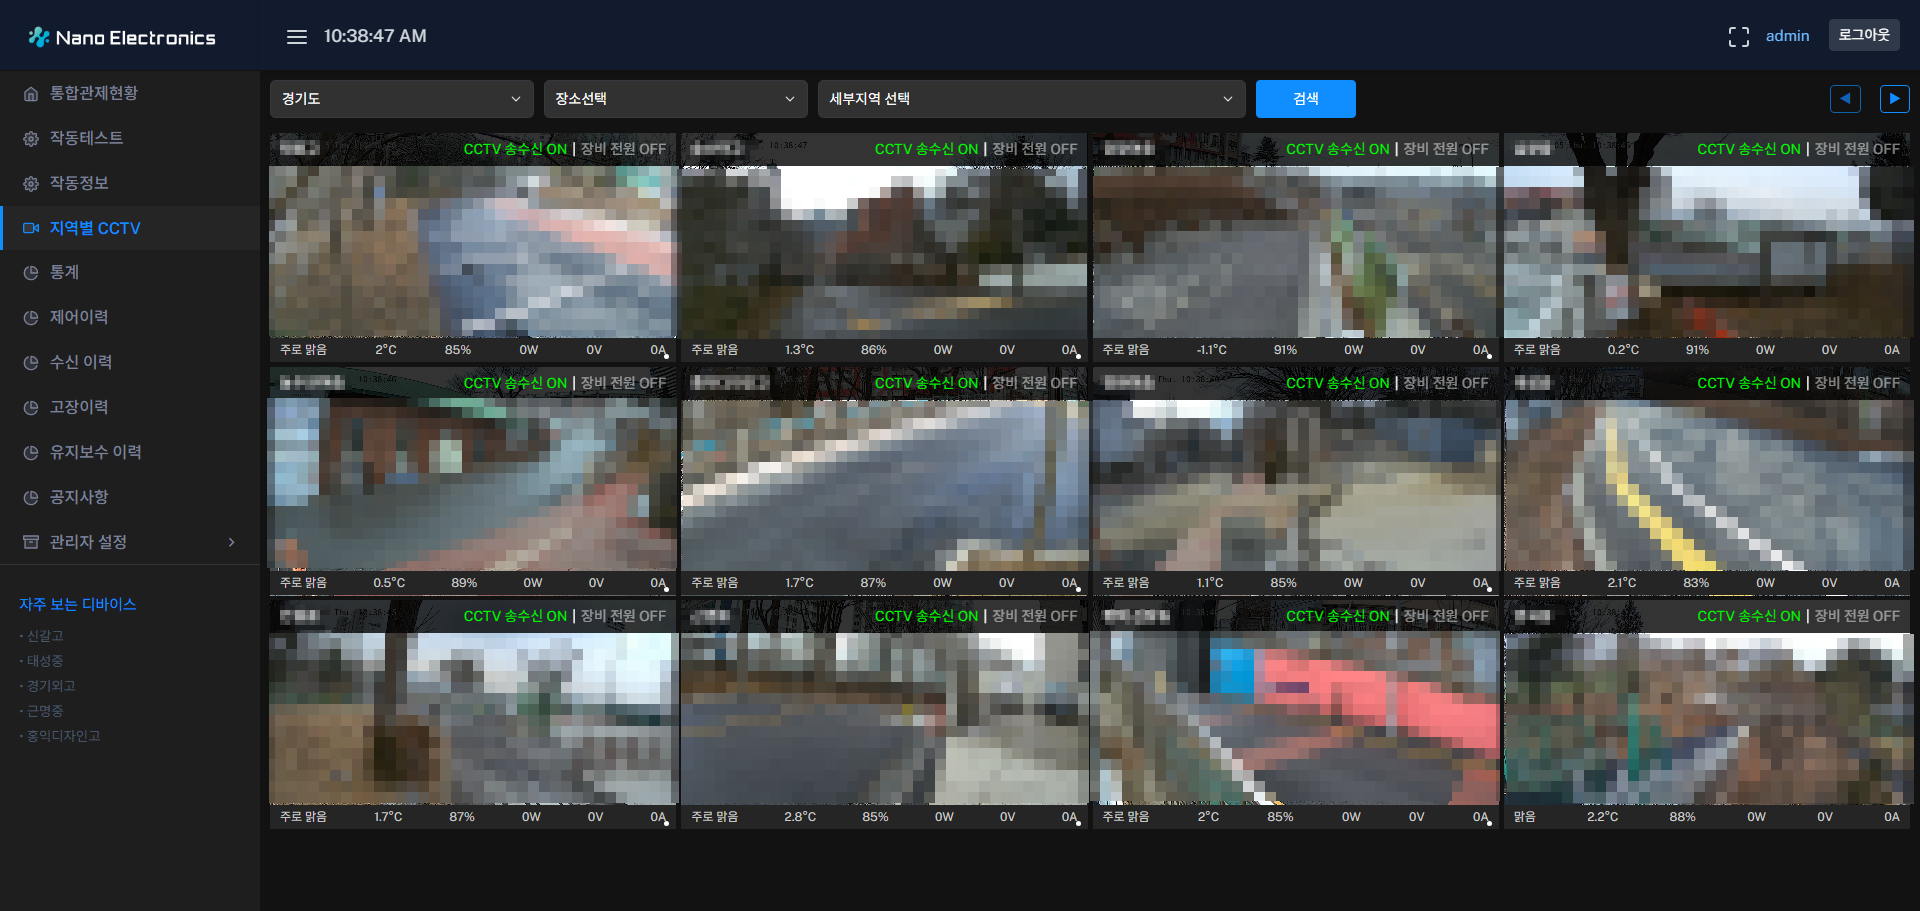Click the 로그아웃 button
The height and width of the screenshot is (911, 1920).
click(1863, 35)
